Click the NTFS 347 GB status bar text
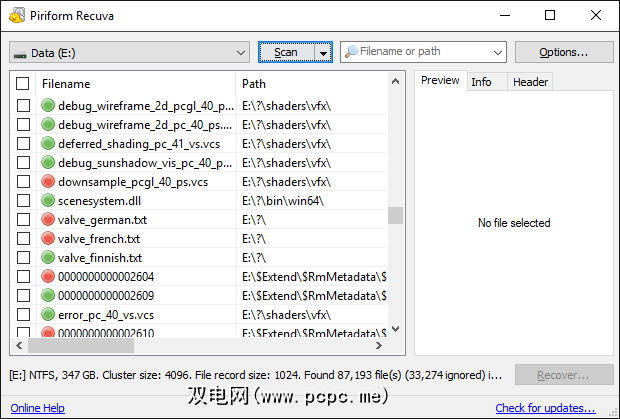The image size is (620, 419). (x=255, y=375)
